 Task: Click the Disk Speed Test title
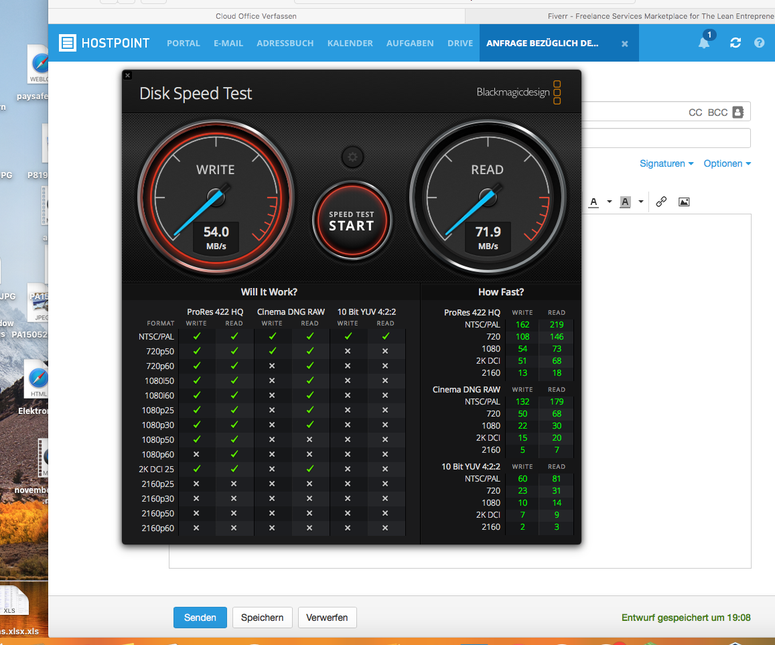(x=196, y=93)
